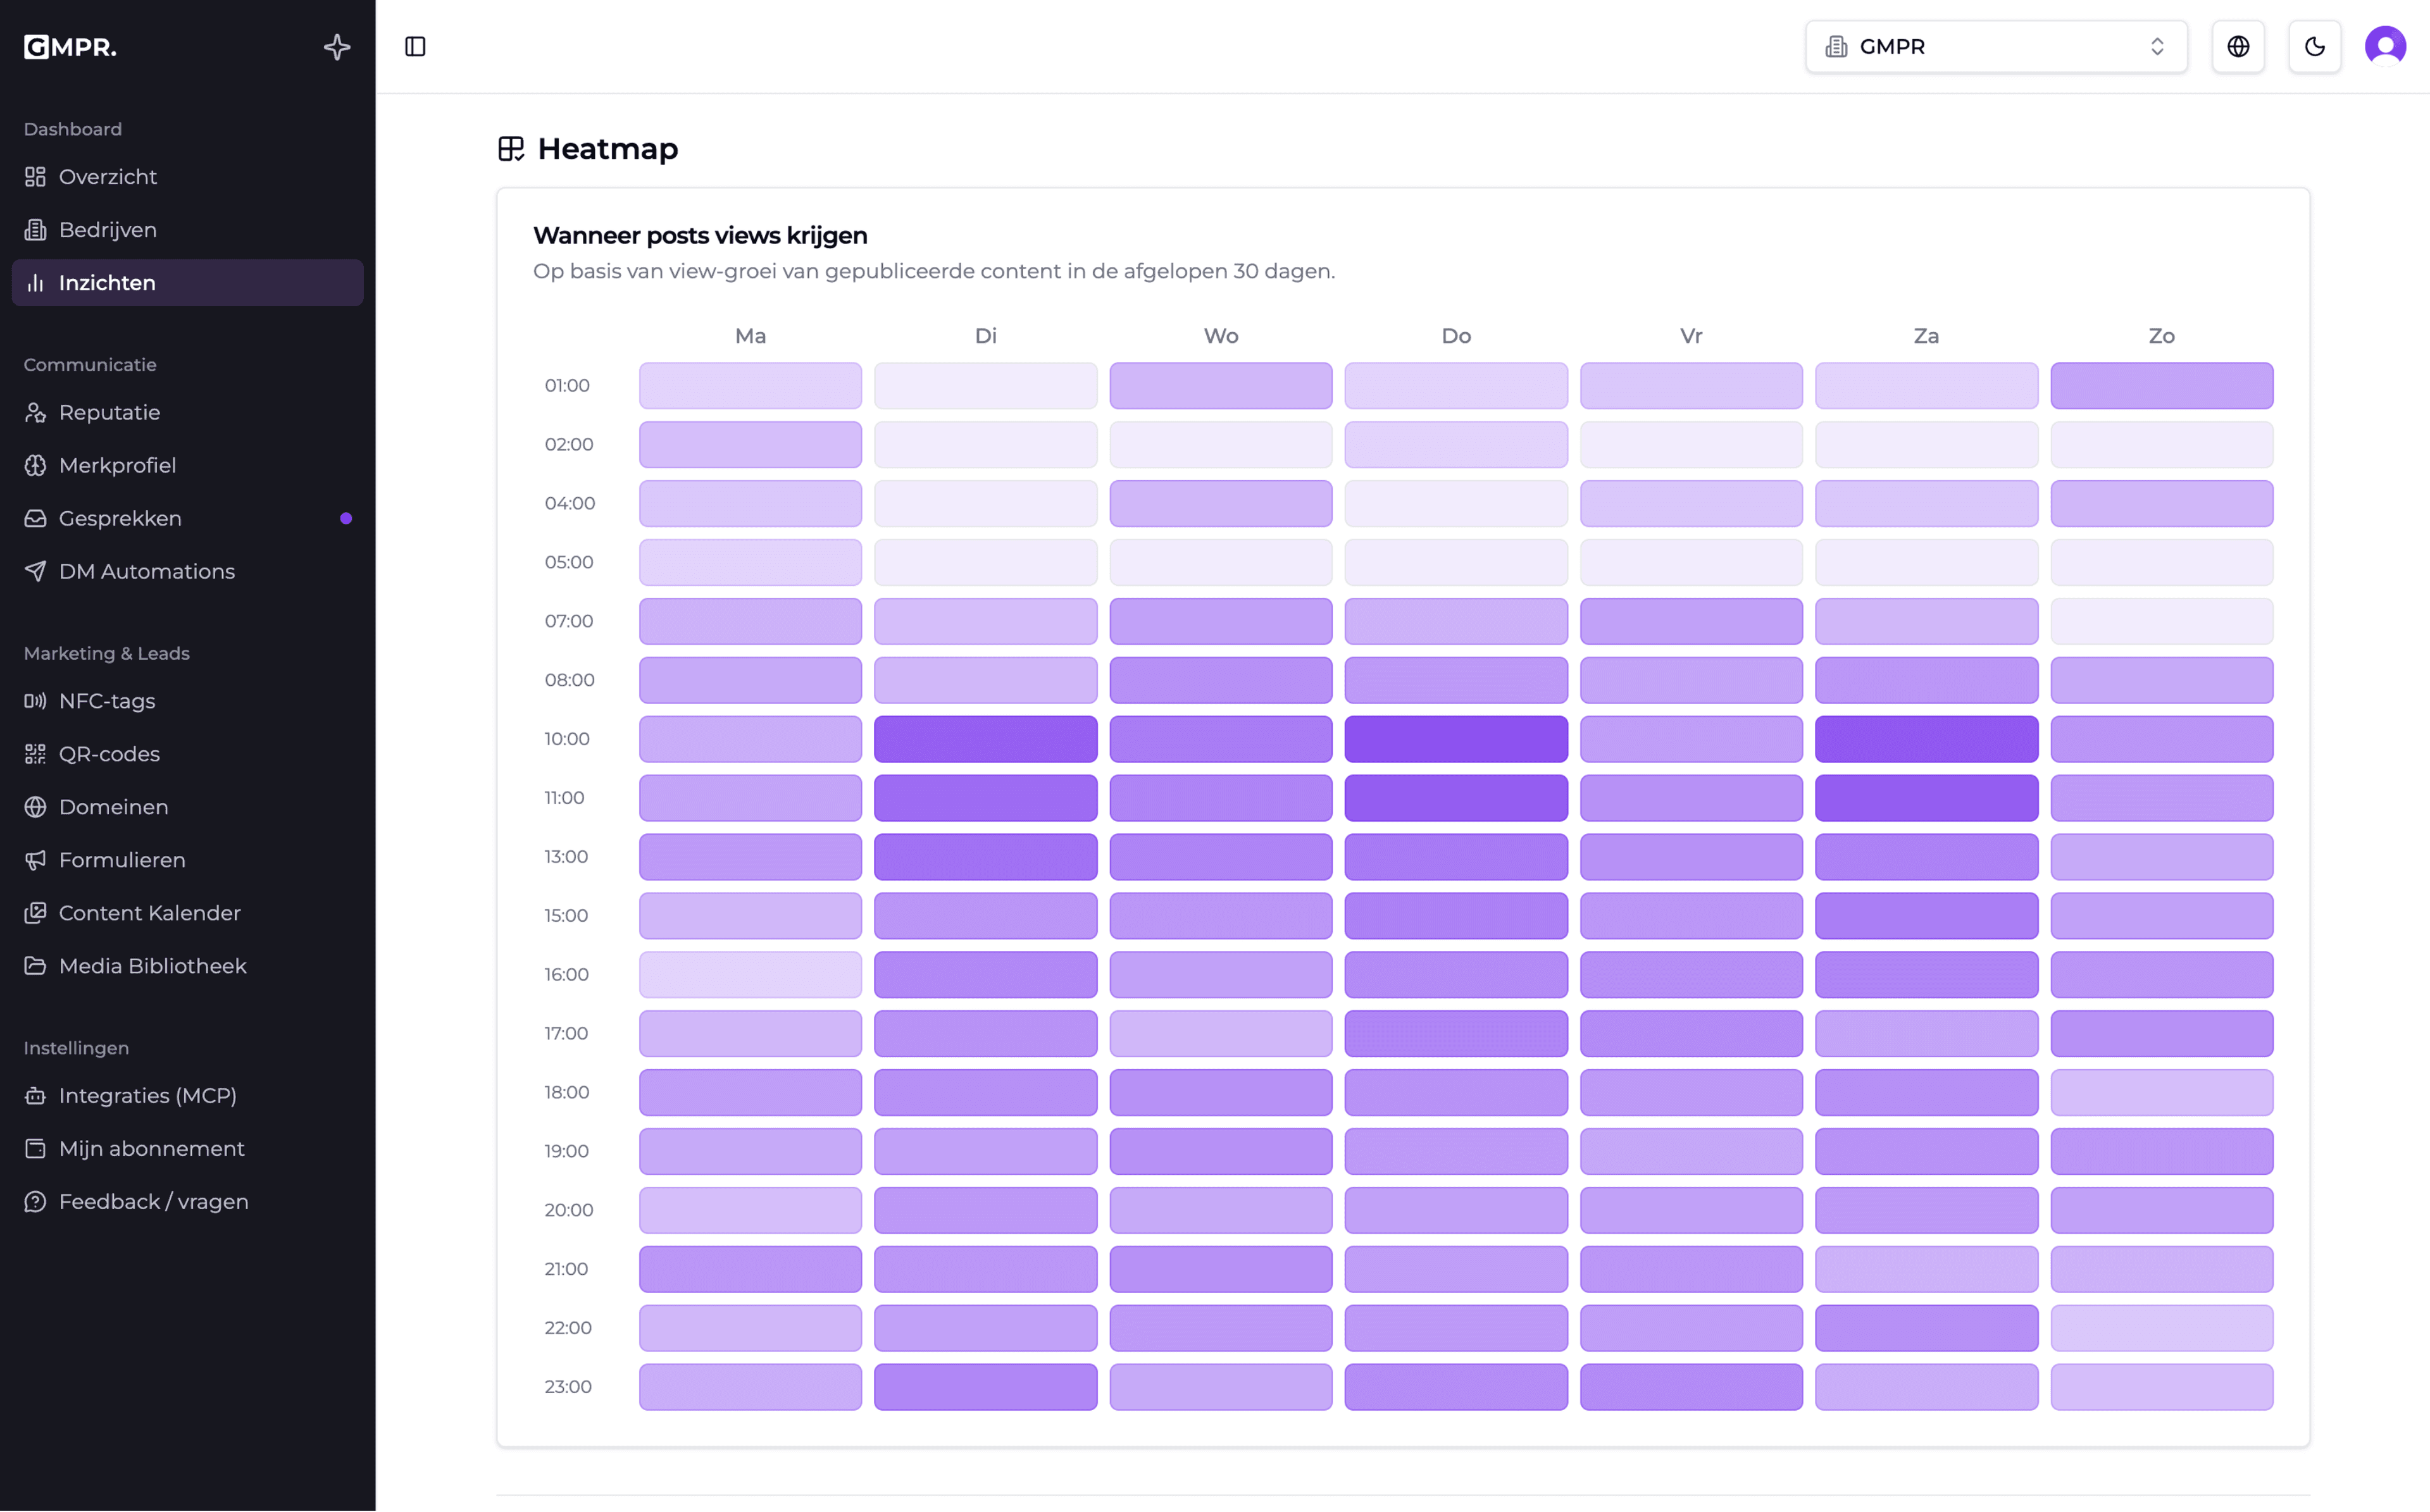Click the 'Heatmap' section title
This screenshot has width=2430, height=1512.
point(608,149)
